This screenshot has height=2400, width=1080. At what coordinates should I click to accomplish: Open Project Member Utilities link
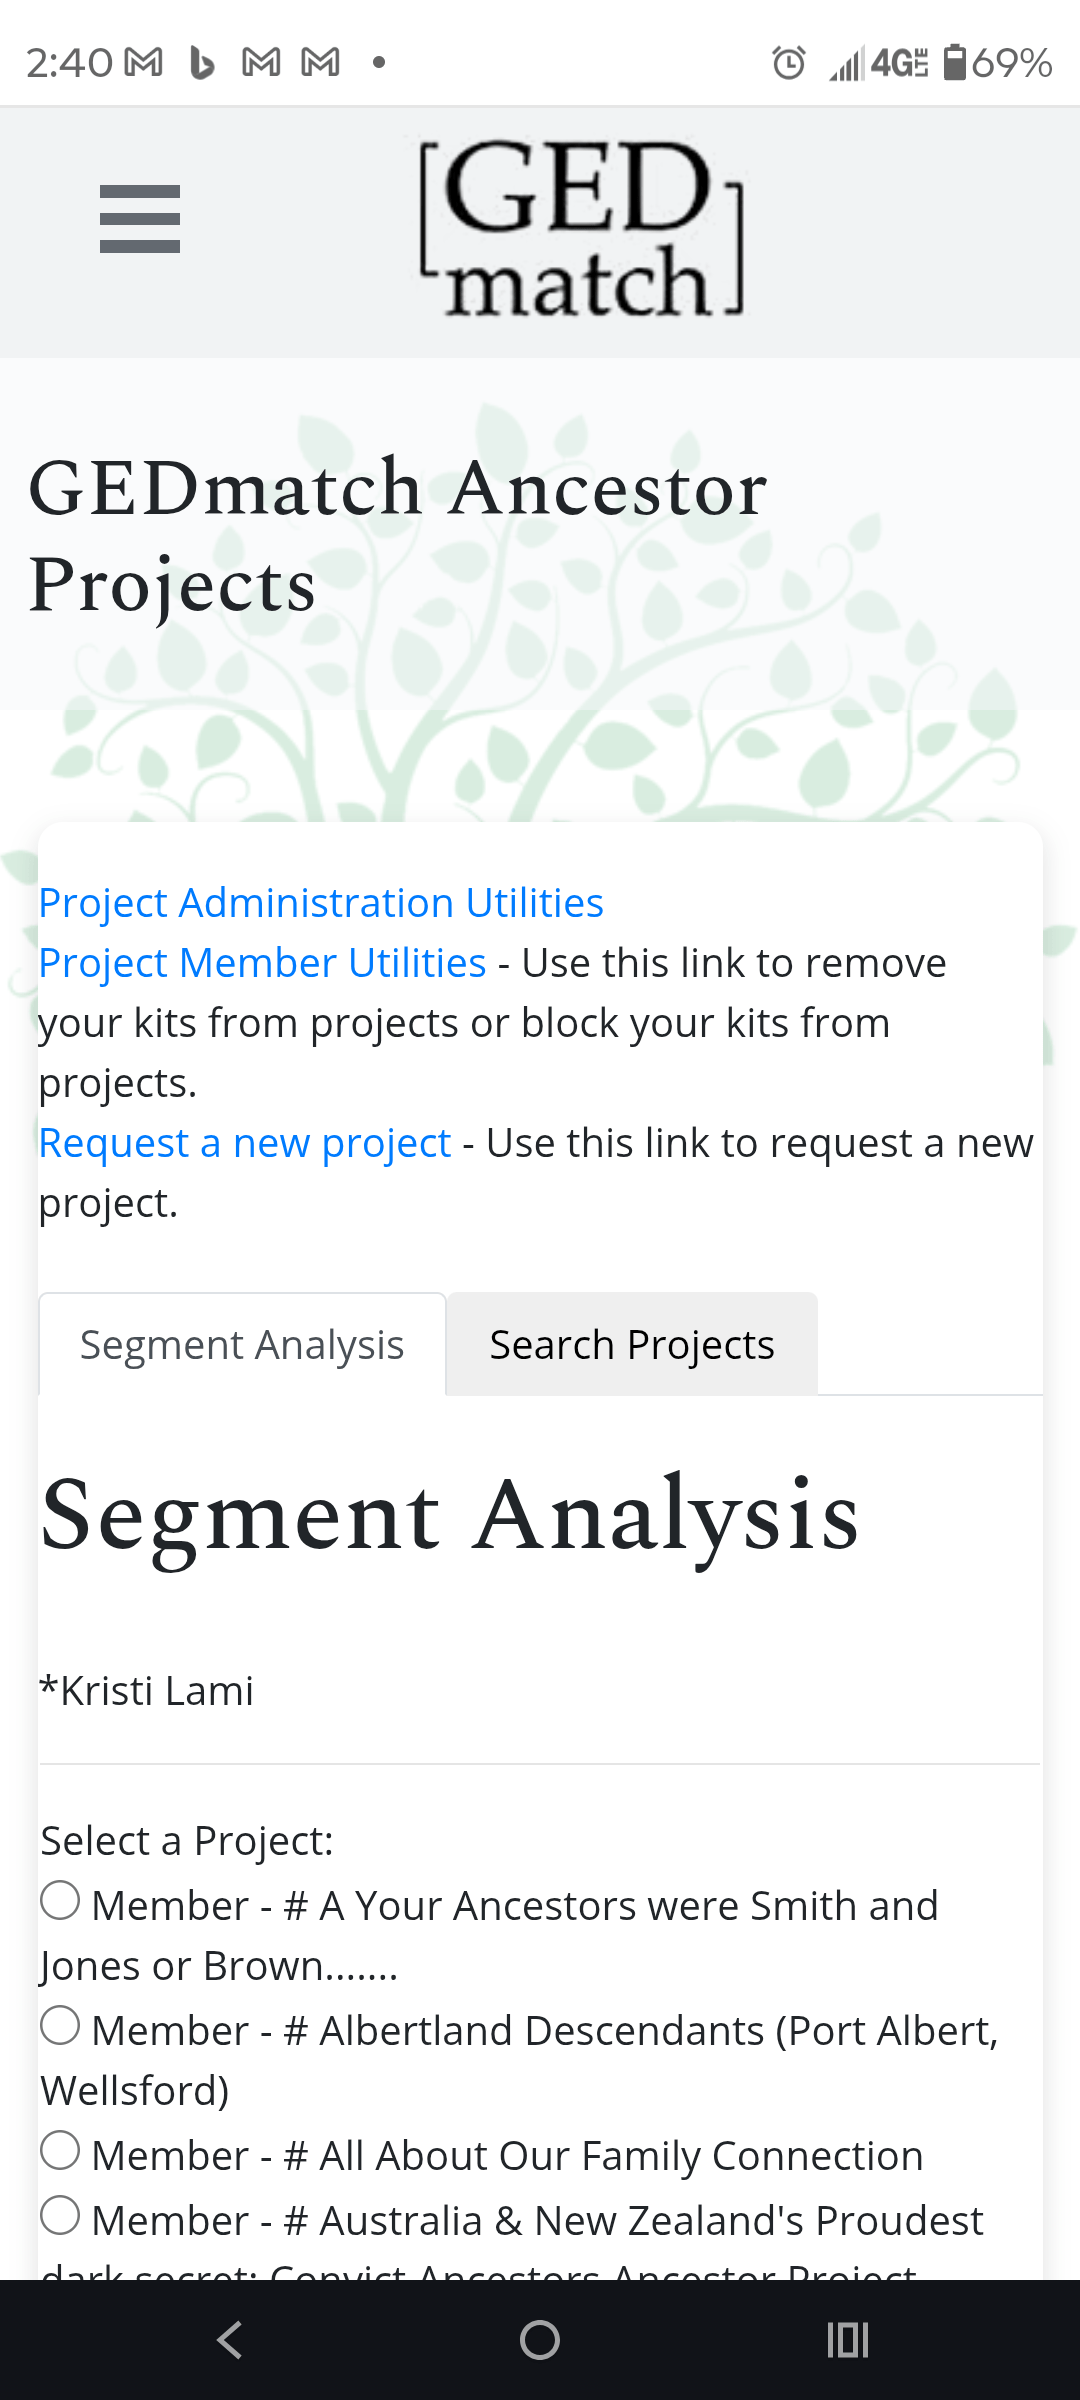click(x=263, y=962)
